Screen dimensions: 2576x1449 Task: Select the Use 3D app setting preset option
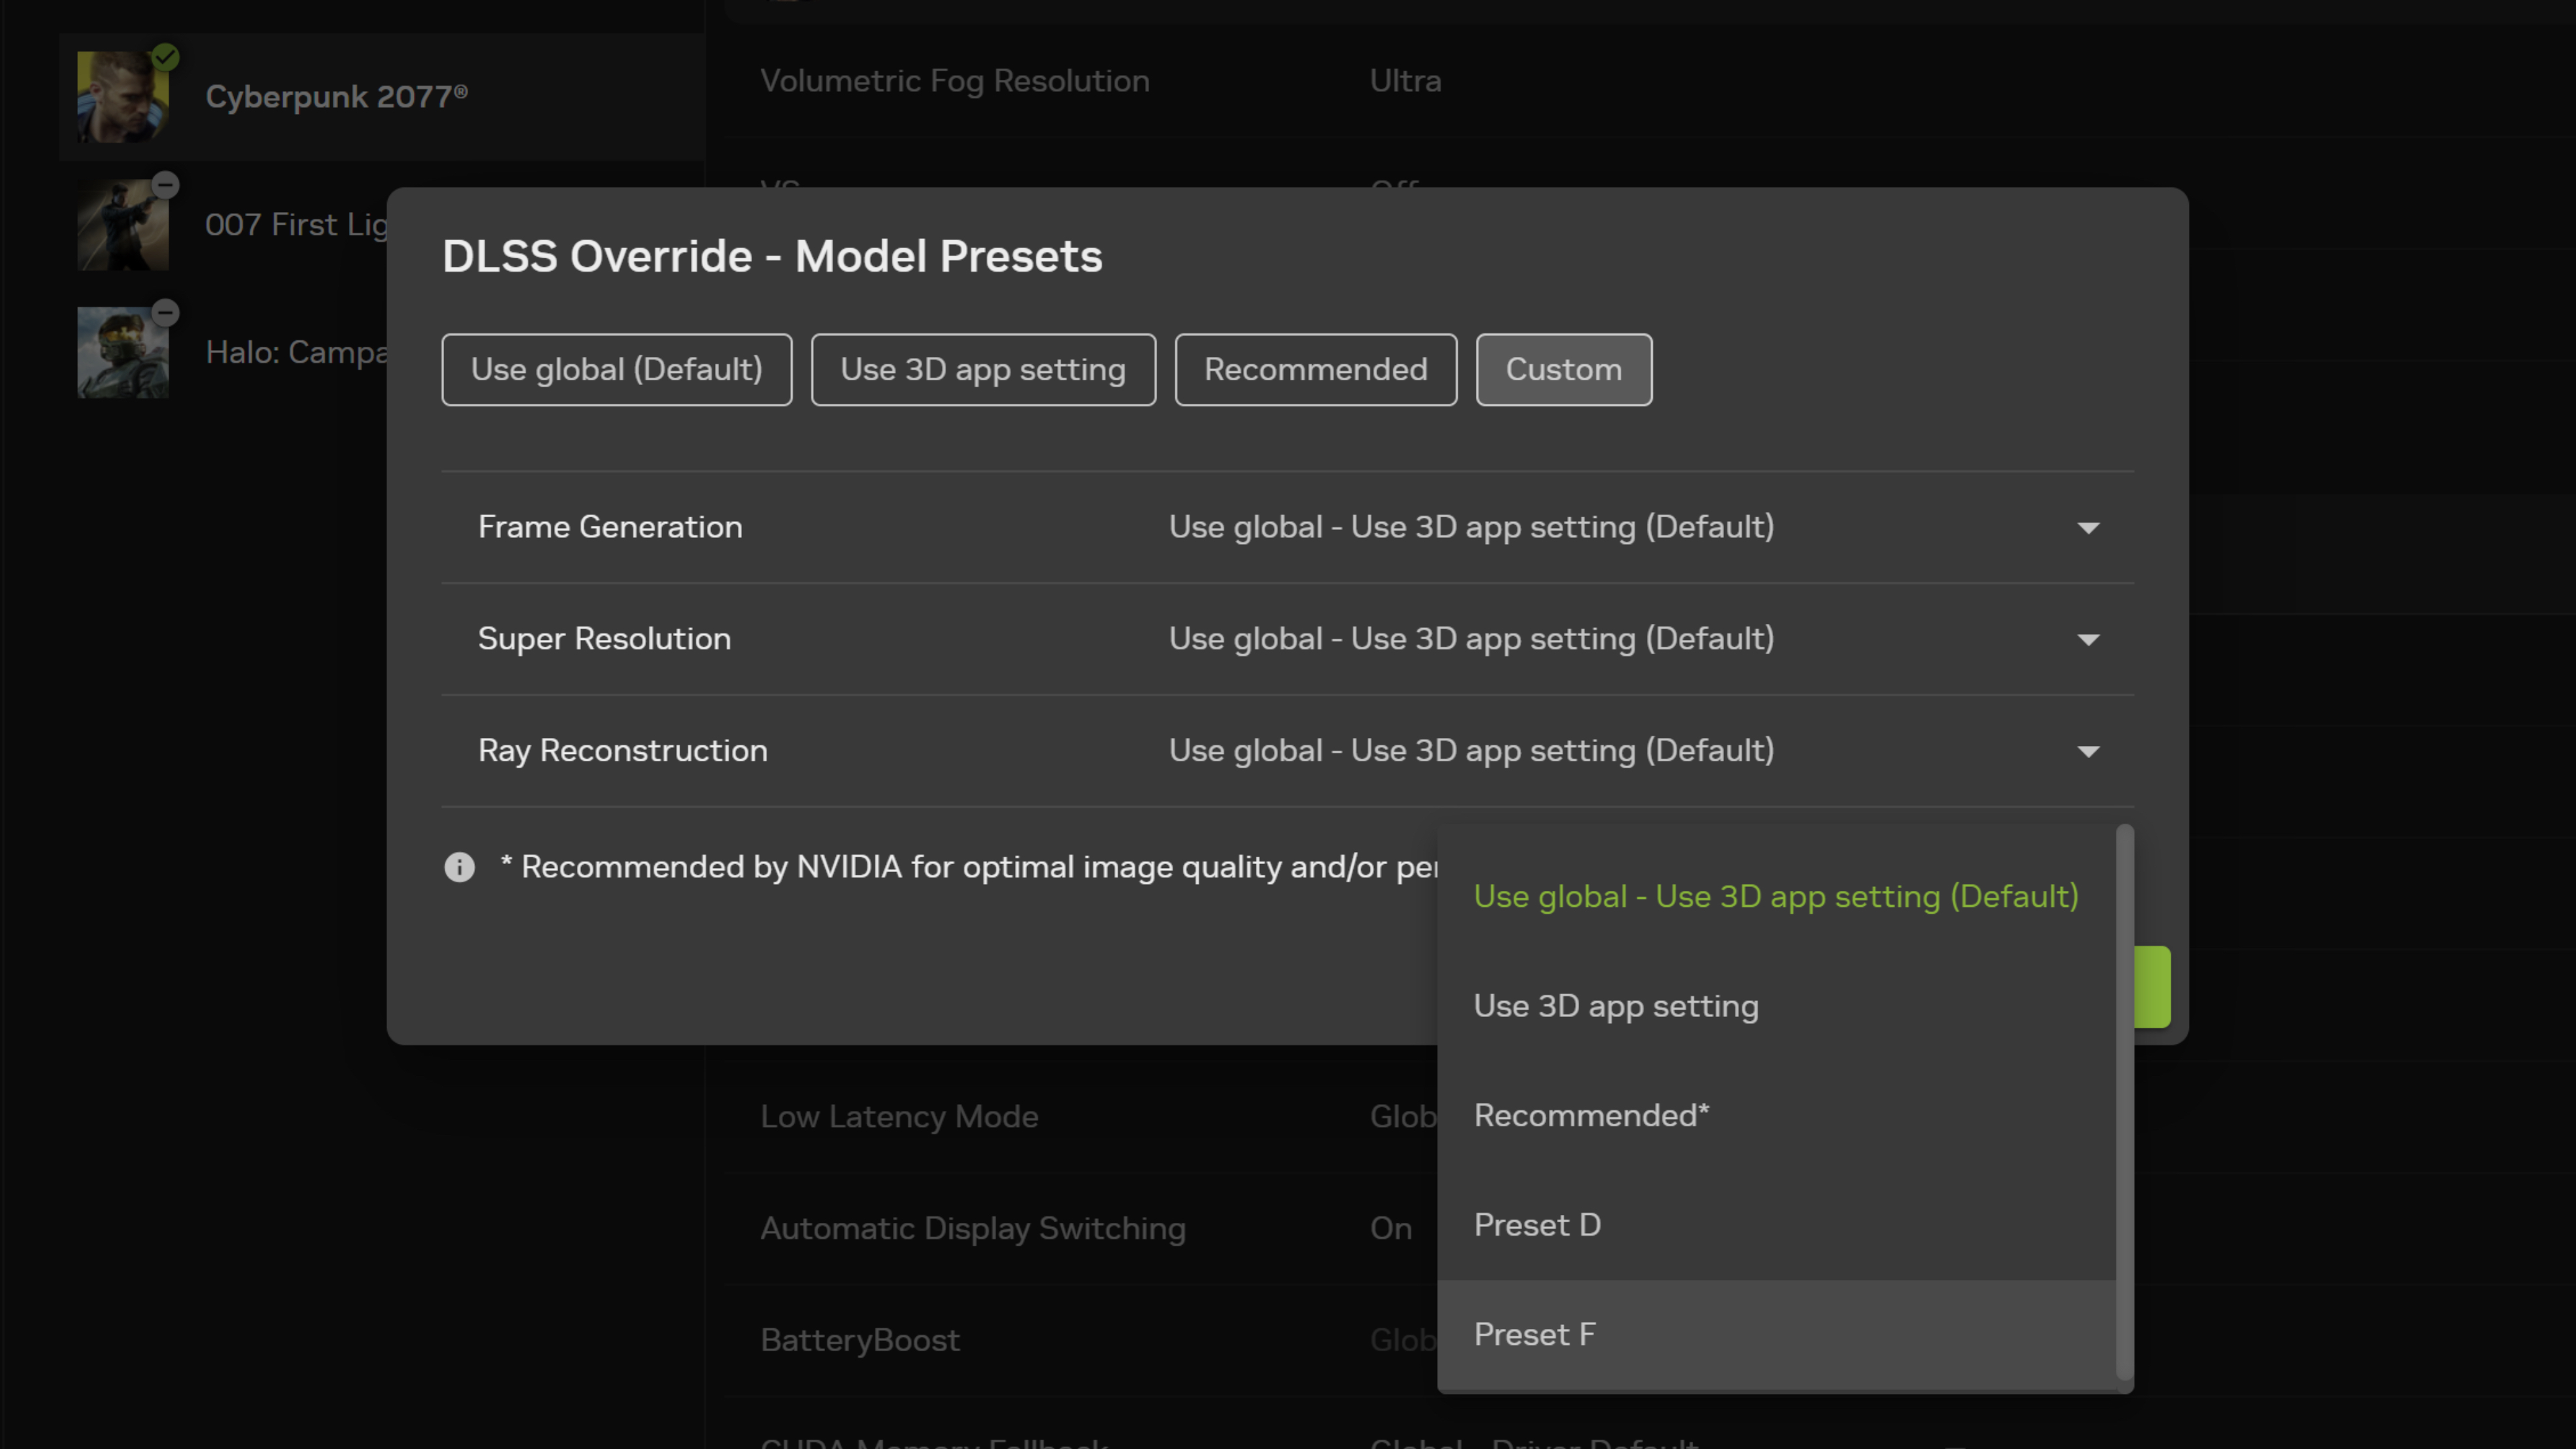click(983, 370)
